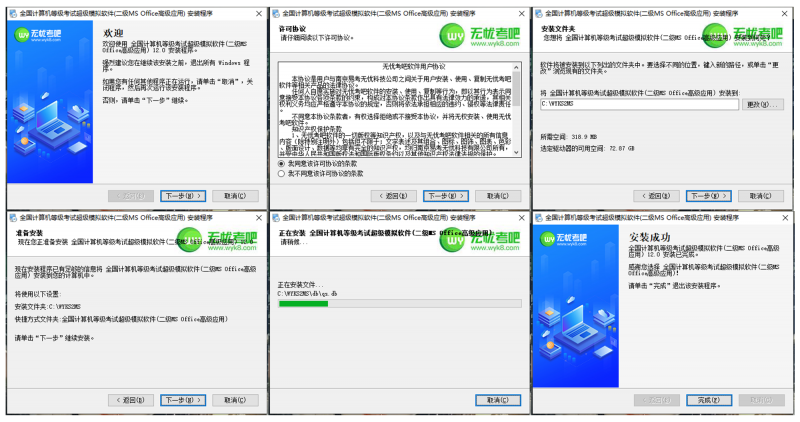Click 取消 in the 正在安装 progress window
The image size is (800, 422).
pyautogui.click(x=498, y=401)
